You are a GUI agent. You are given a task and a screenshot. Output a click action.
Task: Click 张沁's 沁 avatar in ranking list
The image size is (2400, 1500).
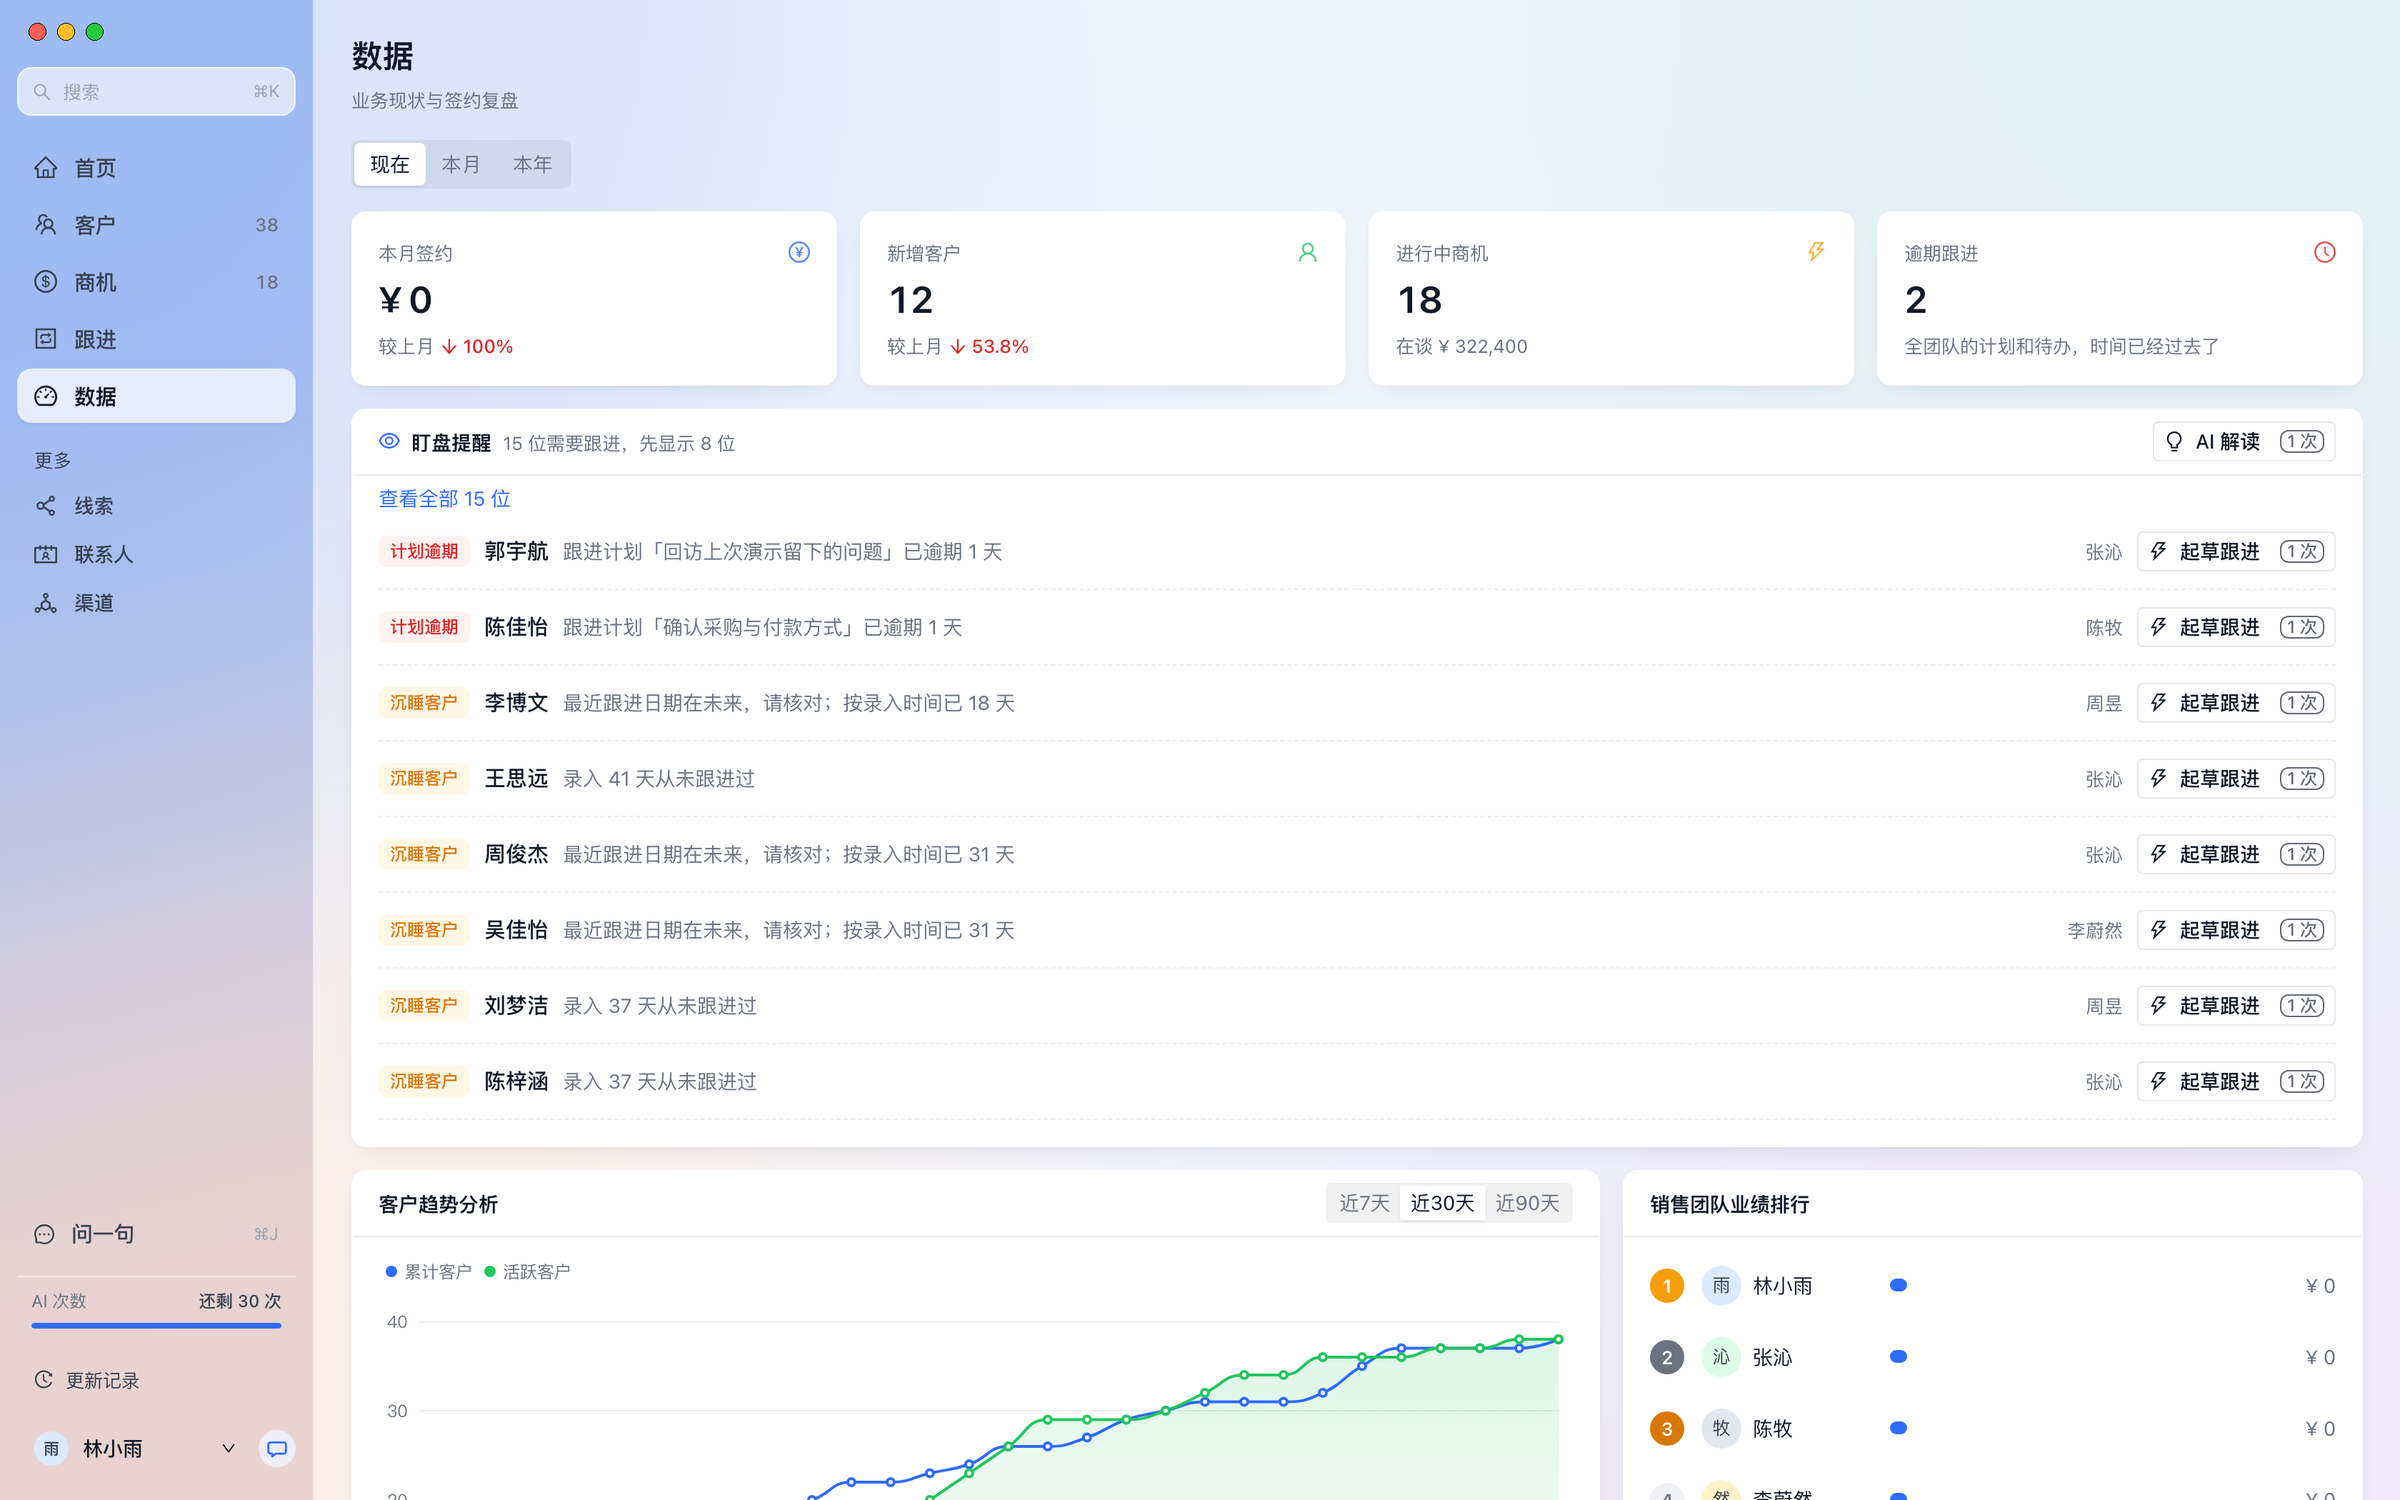click(x=1721, y=1357)
